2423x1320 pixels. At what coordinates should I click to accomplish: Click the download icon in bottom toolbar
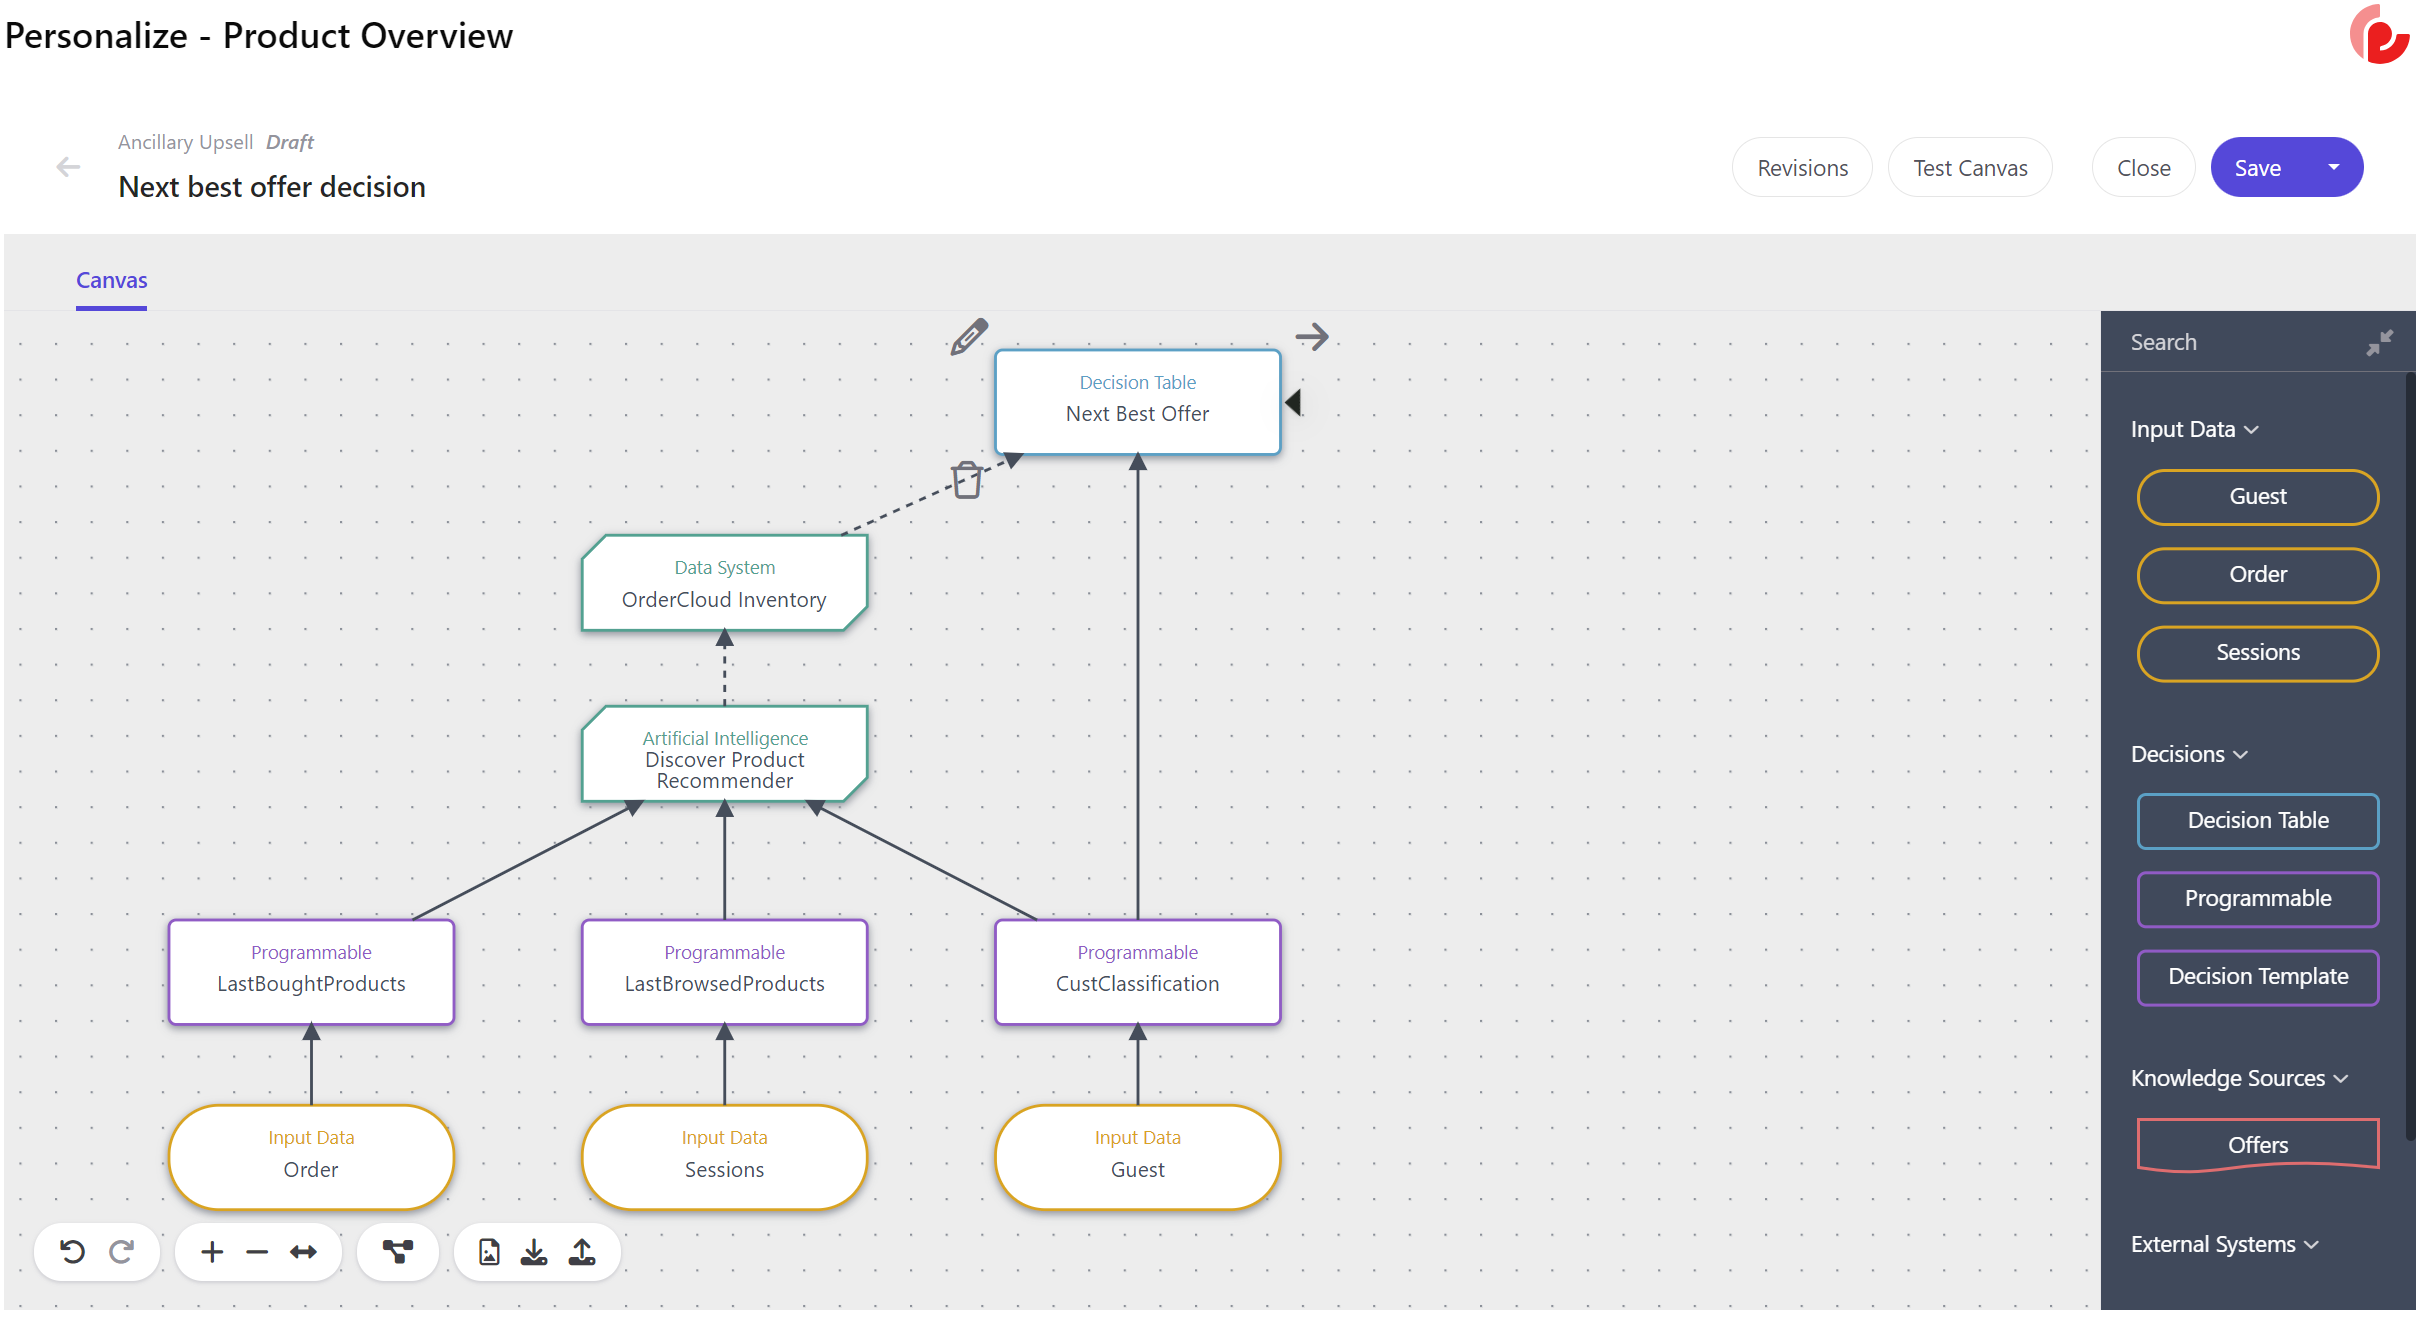(534, 1251)
